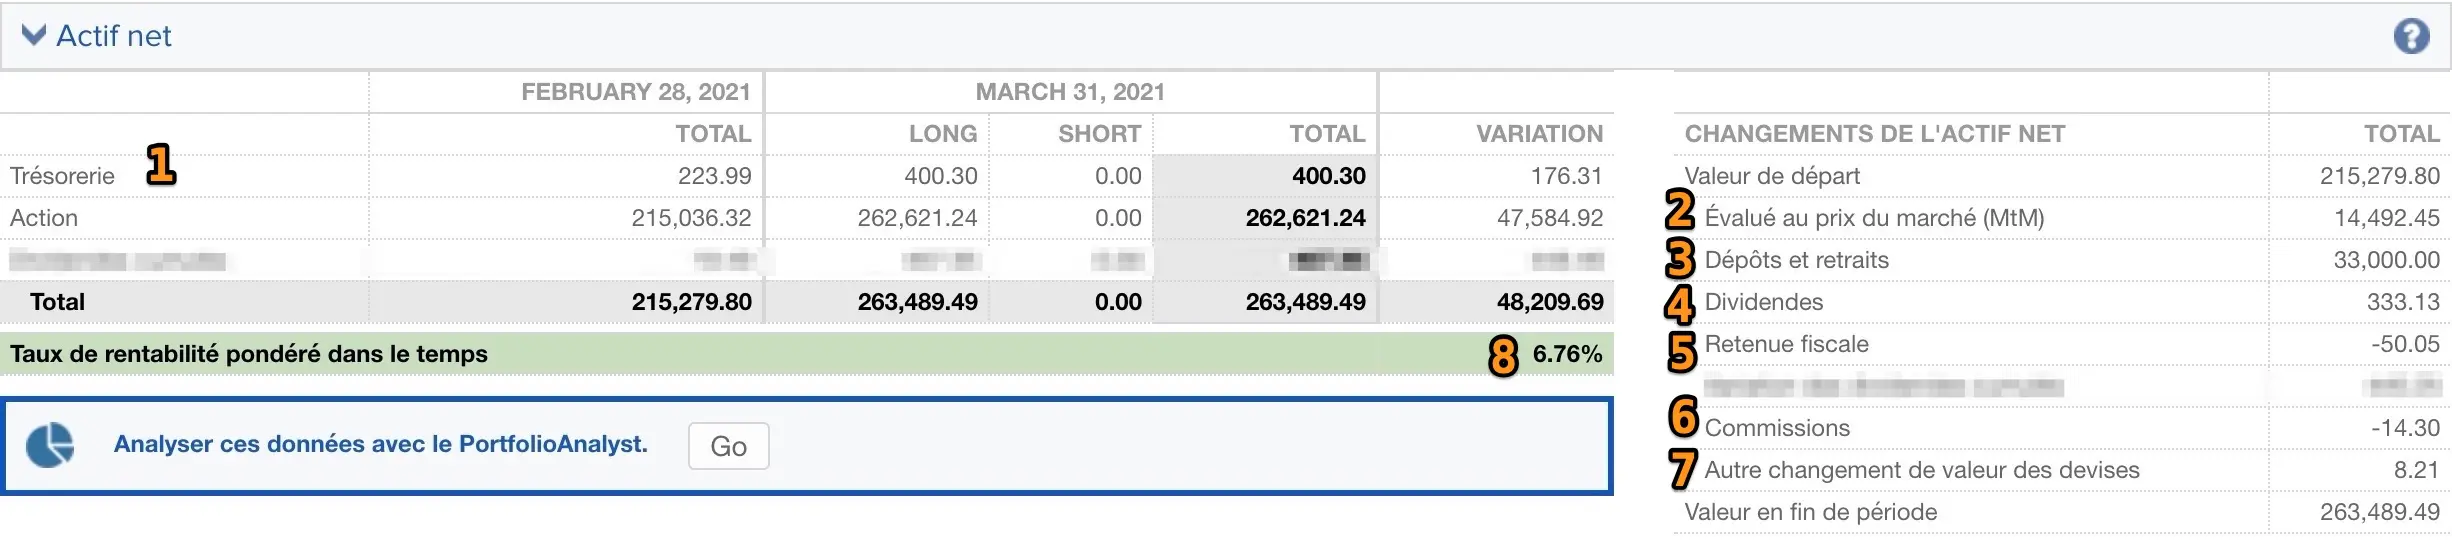
Task: Select value 215,036.32 in Action row
Action: point(691,218)
